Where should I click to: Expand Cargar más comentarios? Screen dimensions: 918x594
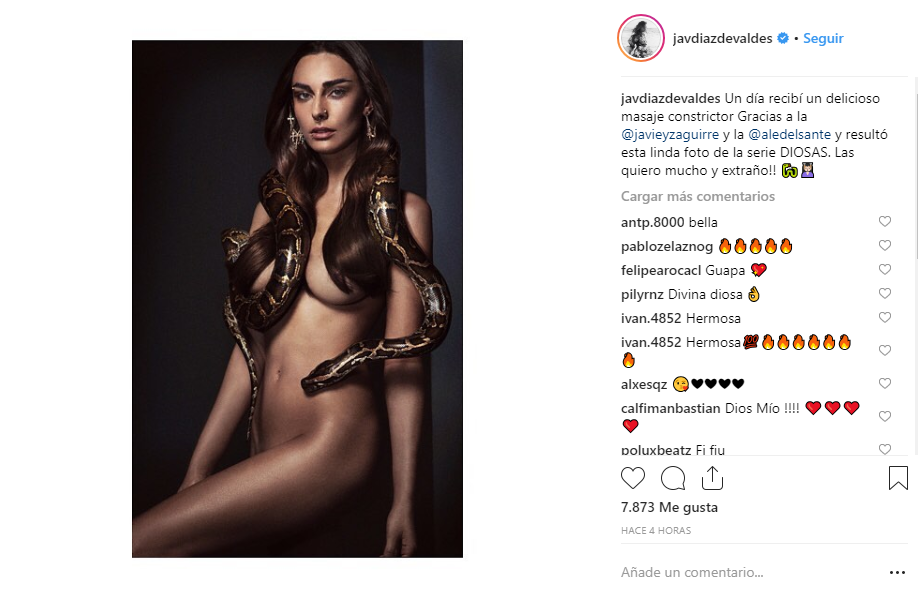698,197
